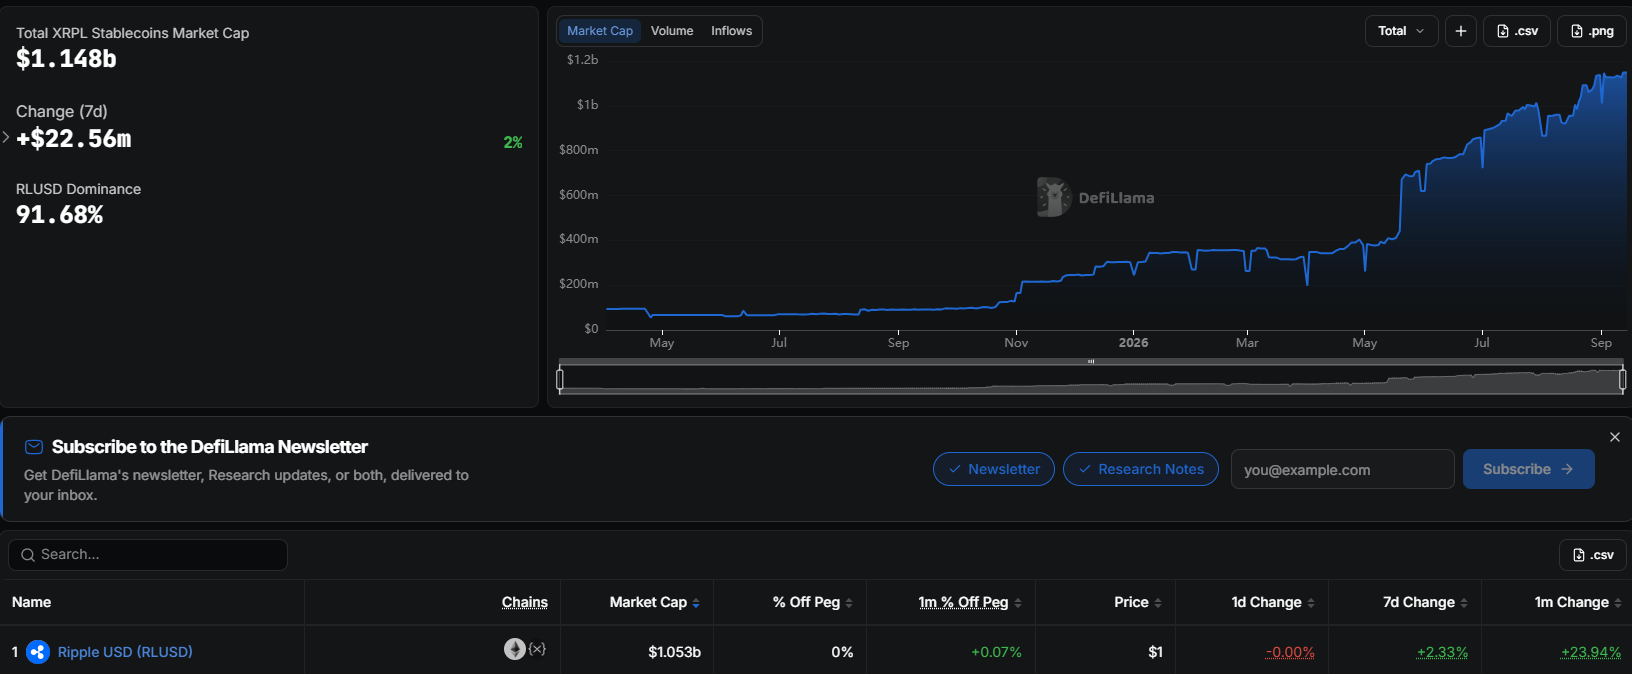1632x674 pixels.
Task: Click the 2026 label on chart axis
Action: click(1133, 342)
